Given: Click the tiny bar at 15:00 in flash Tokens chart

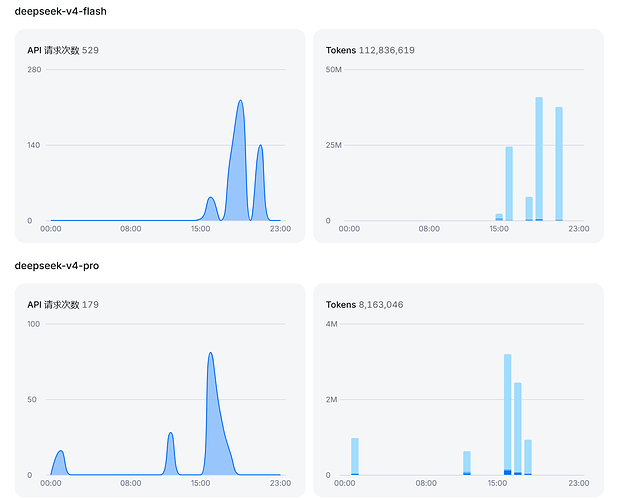Looking at the screenshot, I should click(499, 217).
